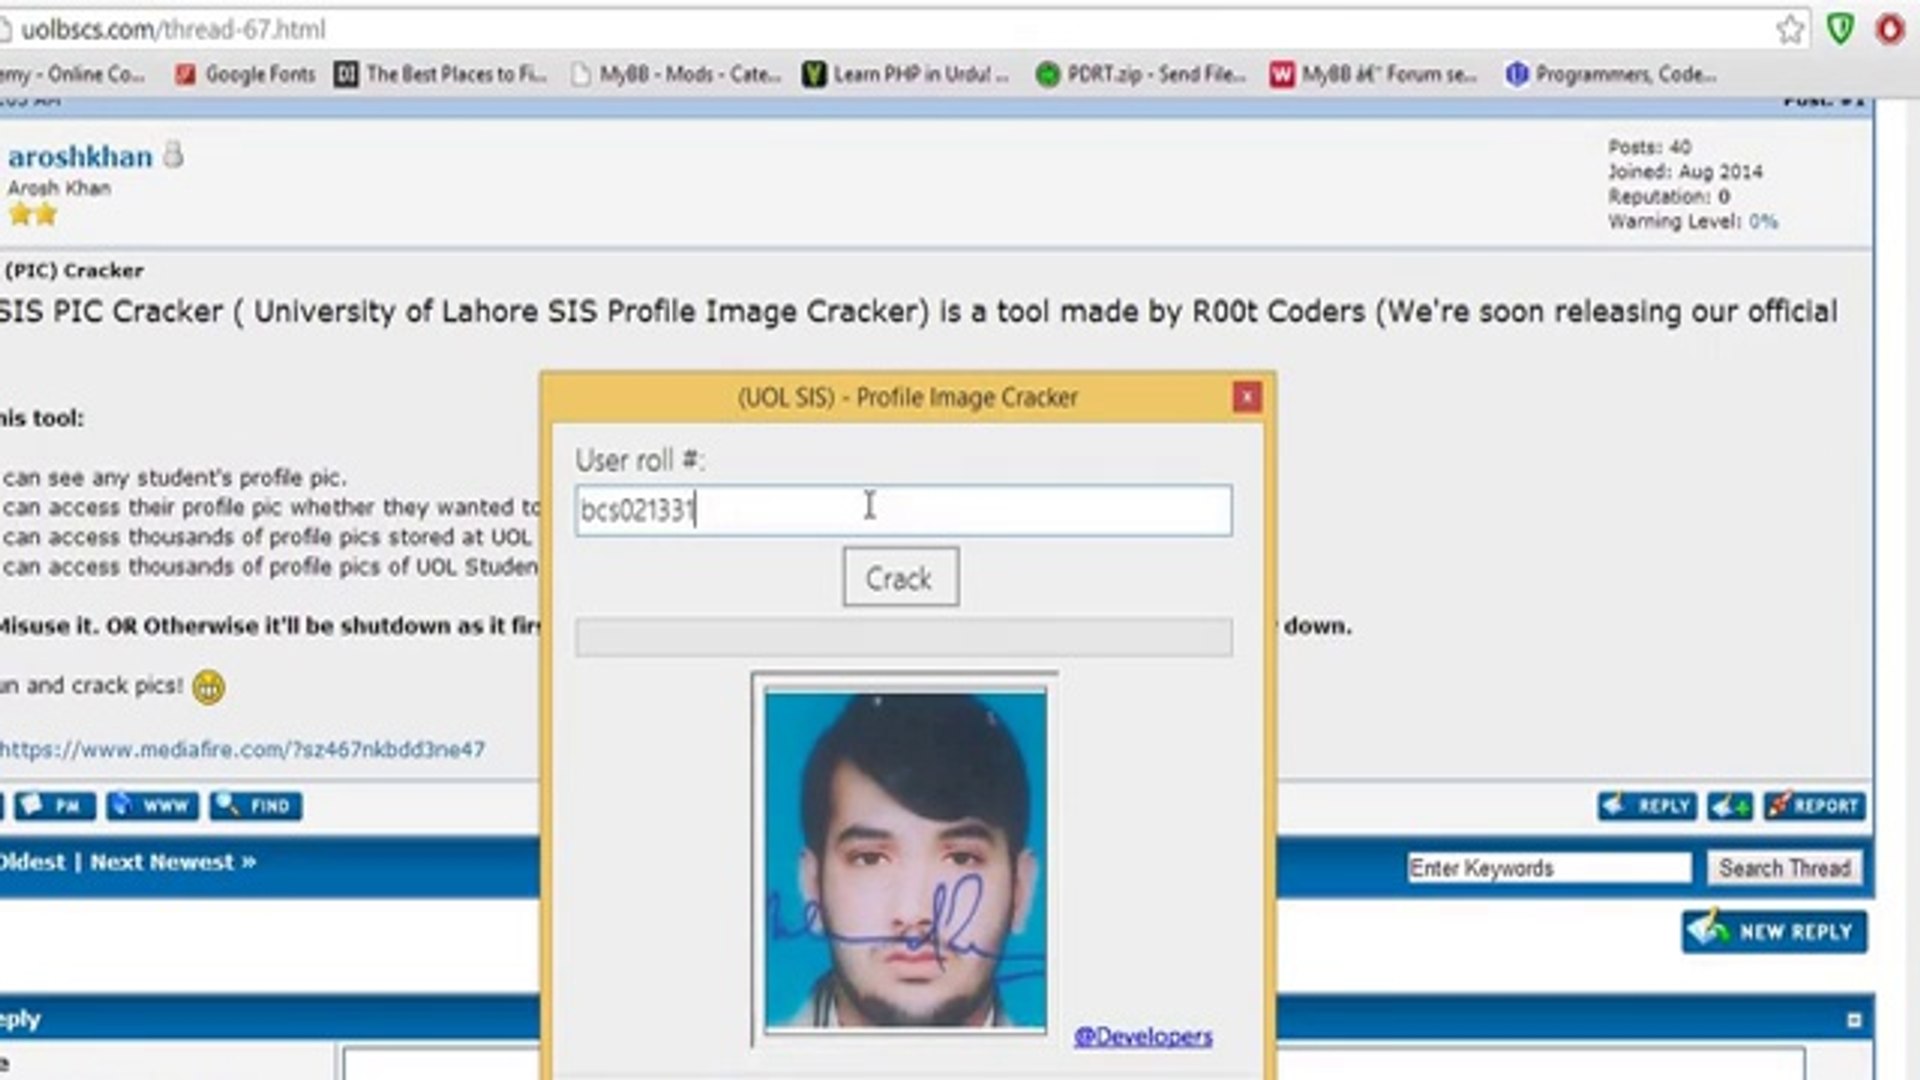
Task: Click the Enter Keywords search field
Action: tap(1548, 868)
